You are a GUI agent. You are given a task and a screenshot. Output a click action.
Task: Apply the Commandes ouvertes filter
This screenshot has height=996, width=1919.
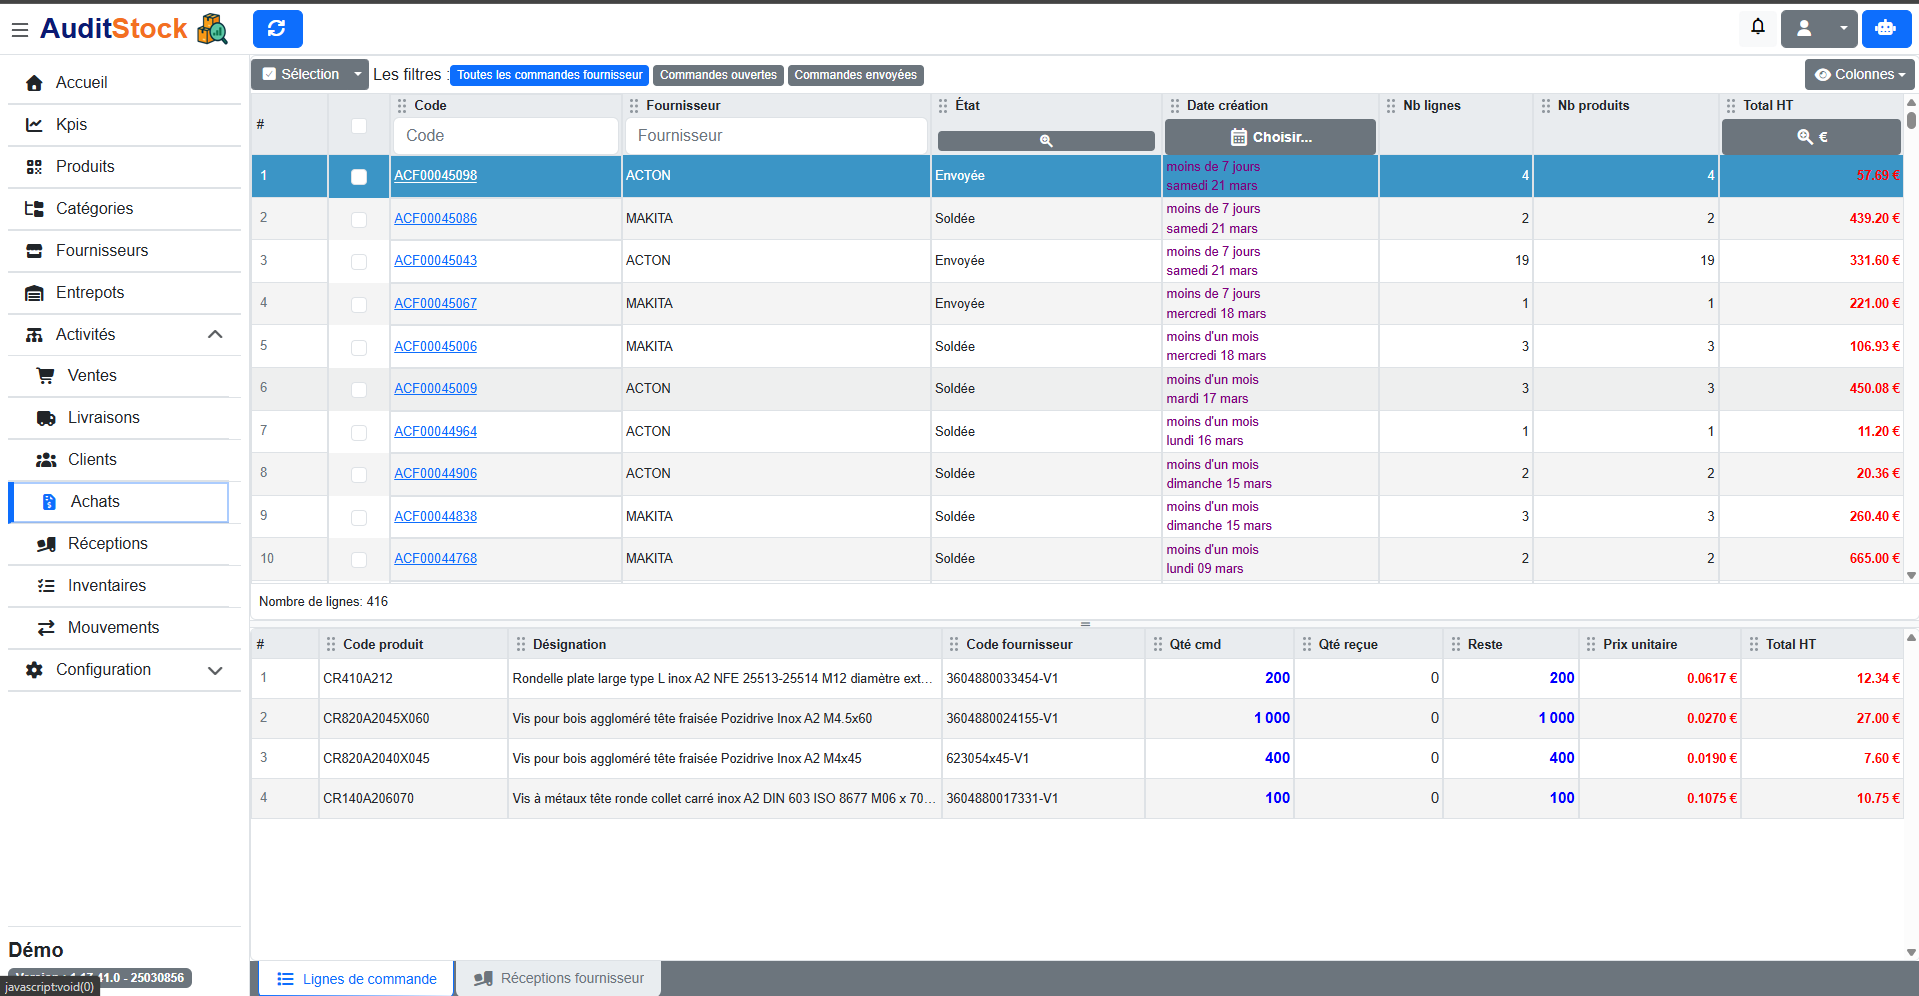(x=717, y=75)
